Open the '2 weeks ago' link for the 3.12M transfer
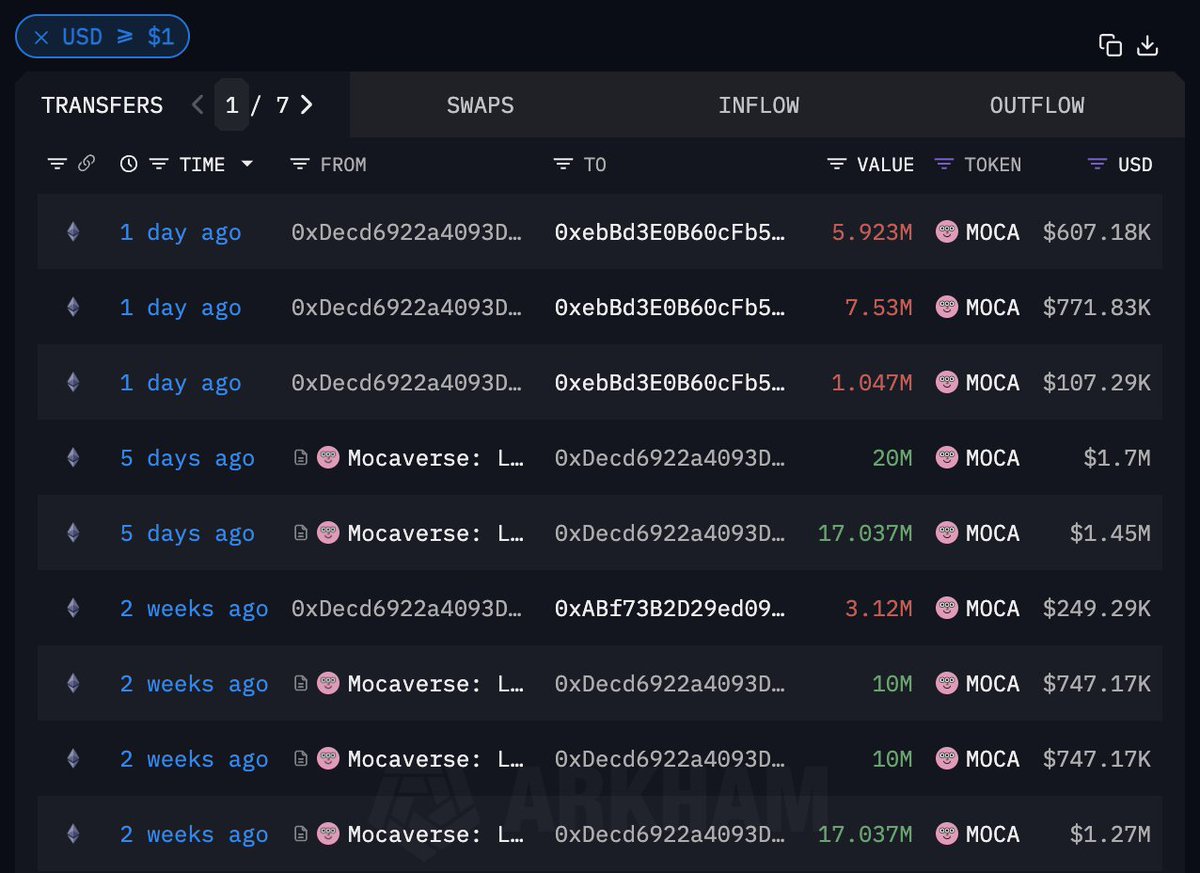 click(194, 608)
